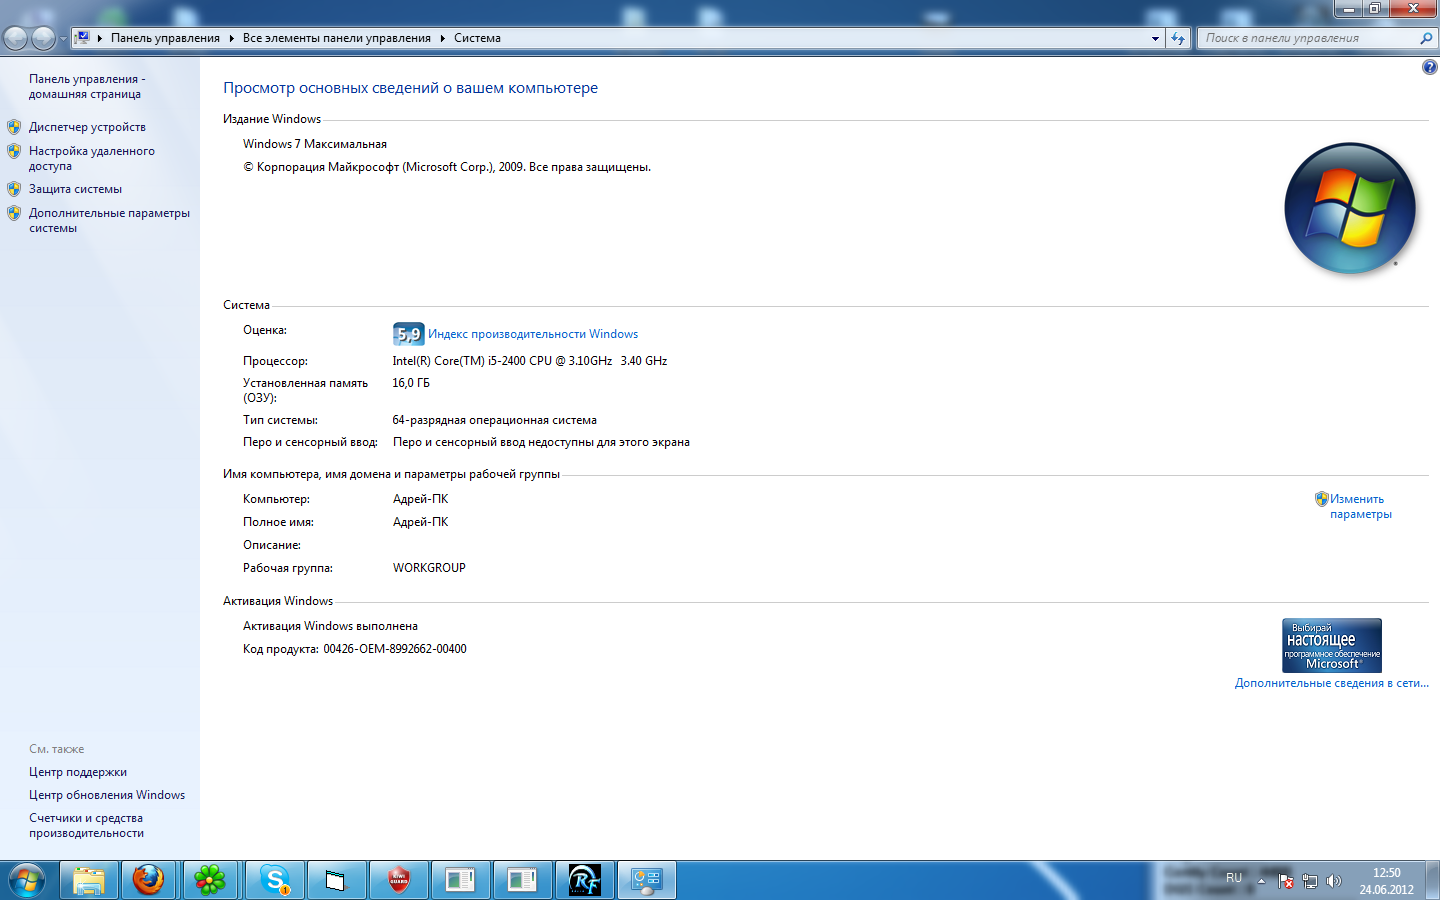Click the Action Center flag tray icon
Screen dimensions: 1440x900
[1286, 881]
